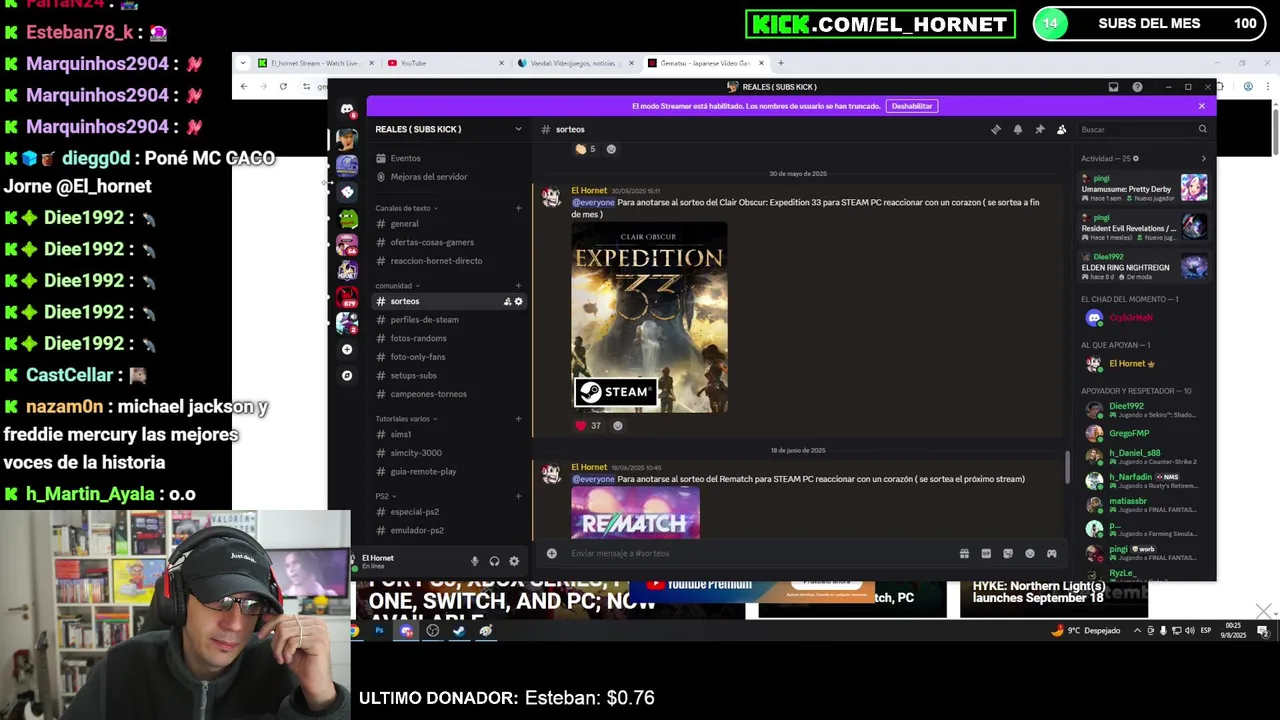Dismiss the Streamer mode banner
This screenshot has width=1280, height=720.
(1202, 106)
